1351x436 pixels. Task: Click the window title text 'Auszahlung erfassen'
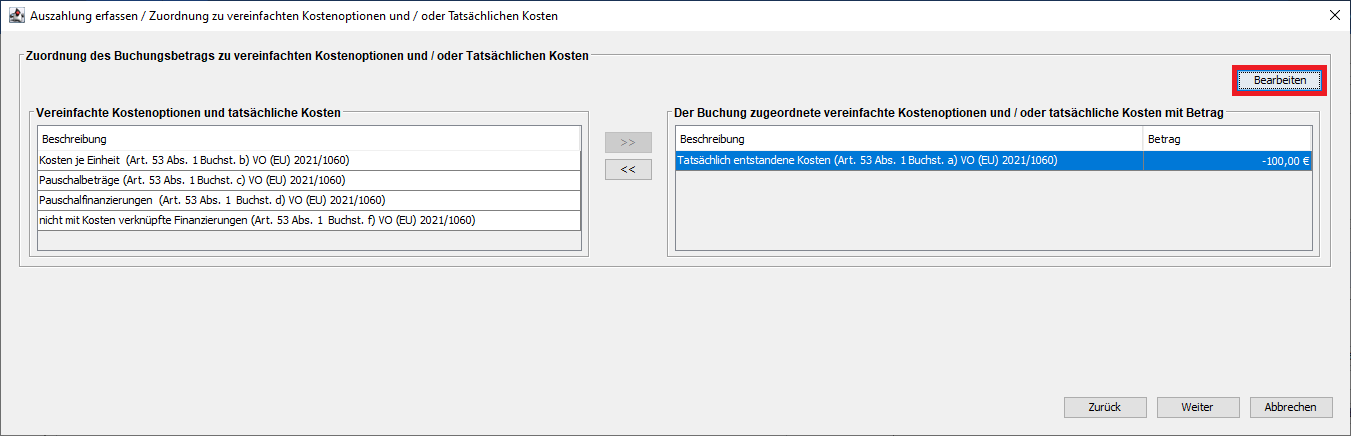click(x=88, y=16)
